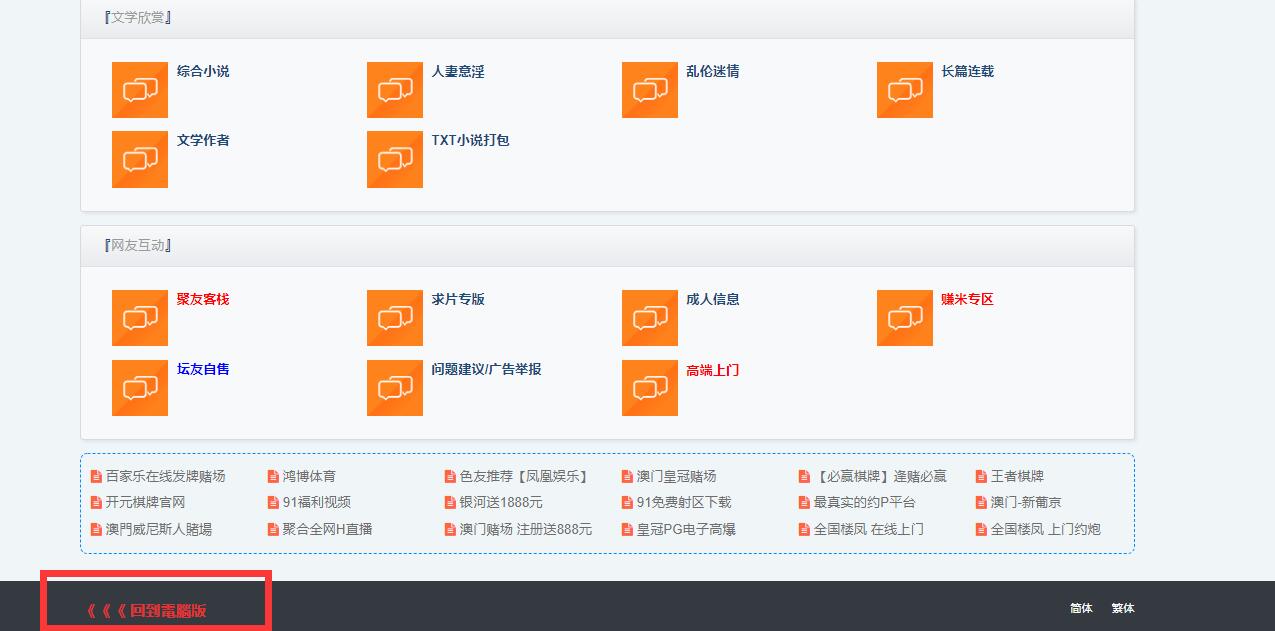This screenshot has height=631, width=1275.
Task: Open the 文学作者 board icon
Action: [x=140, y=160]
